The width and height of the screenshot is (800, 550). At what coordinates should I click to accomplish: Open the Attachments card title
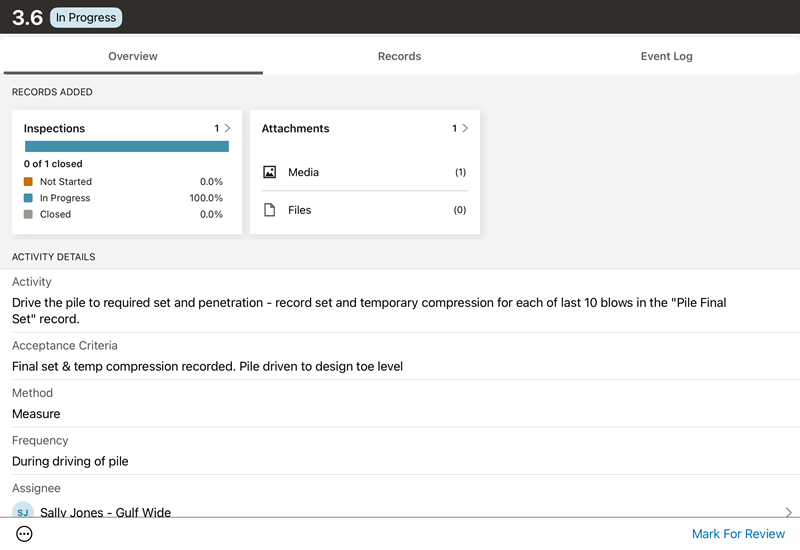tap(295, 128)
